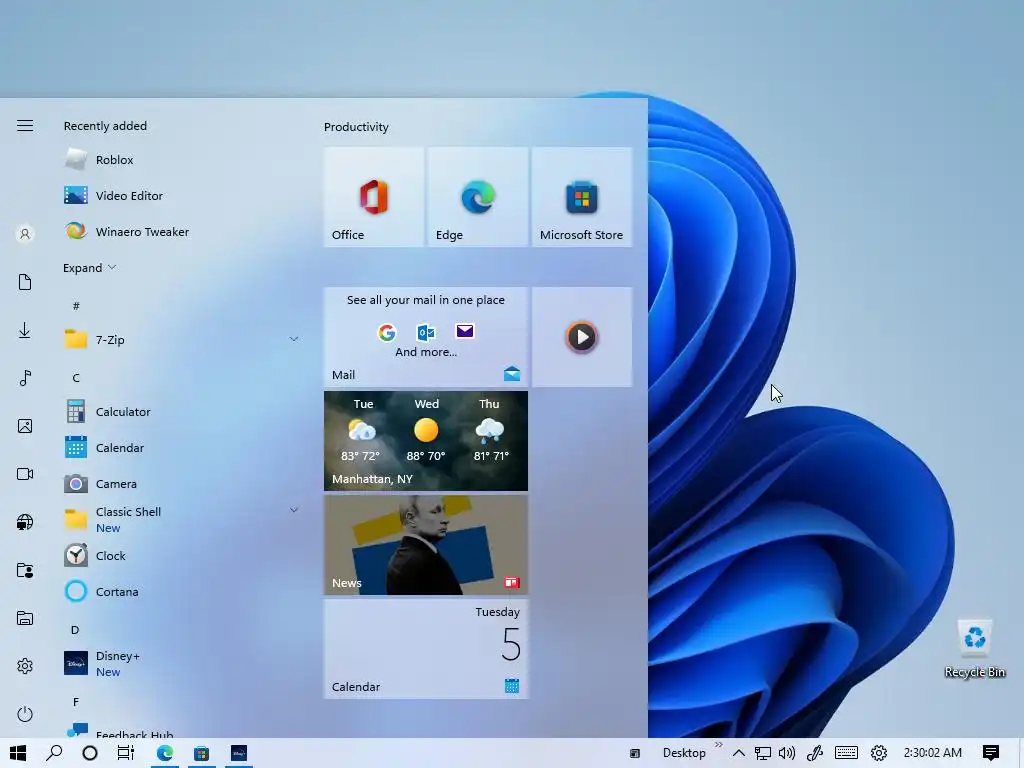Open File Explorer from the Start sidebar
This screenshot has width=1024, height=768.
click(x=25, y=618)
